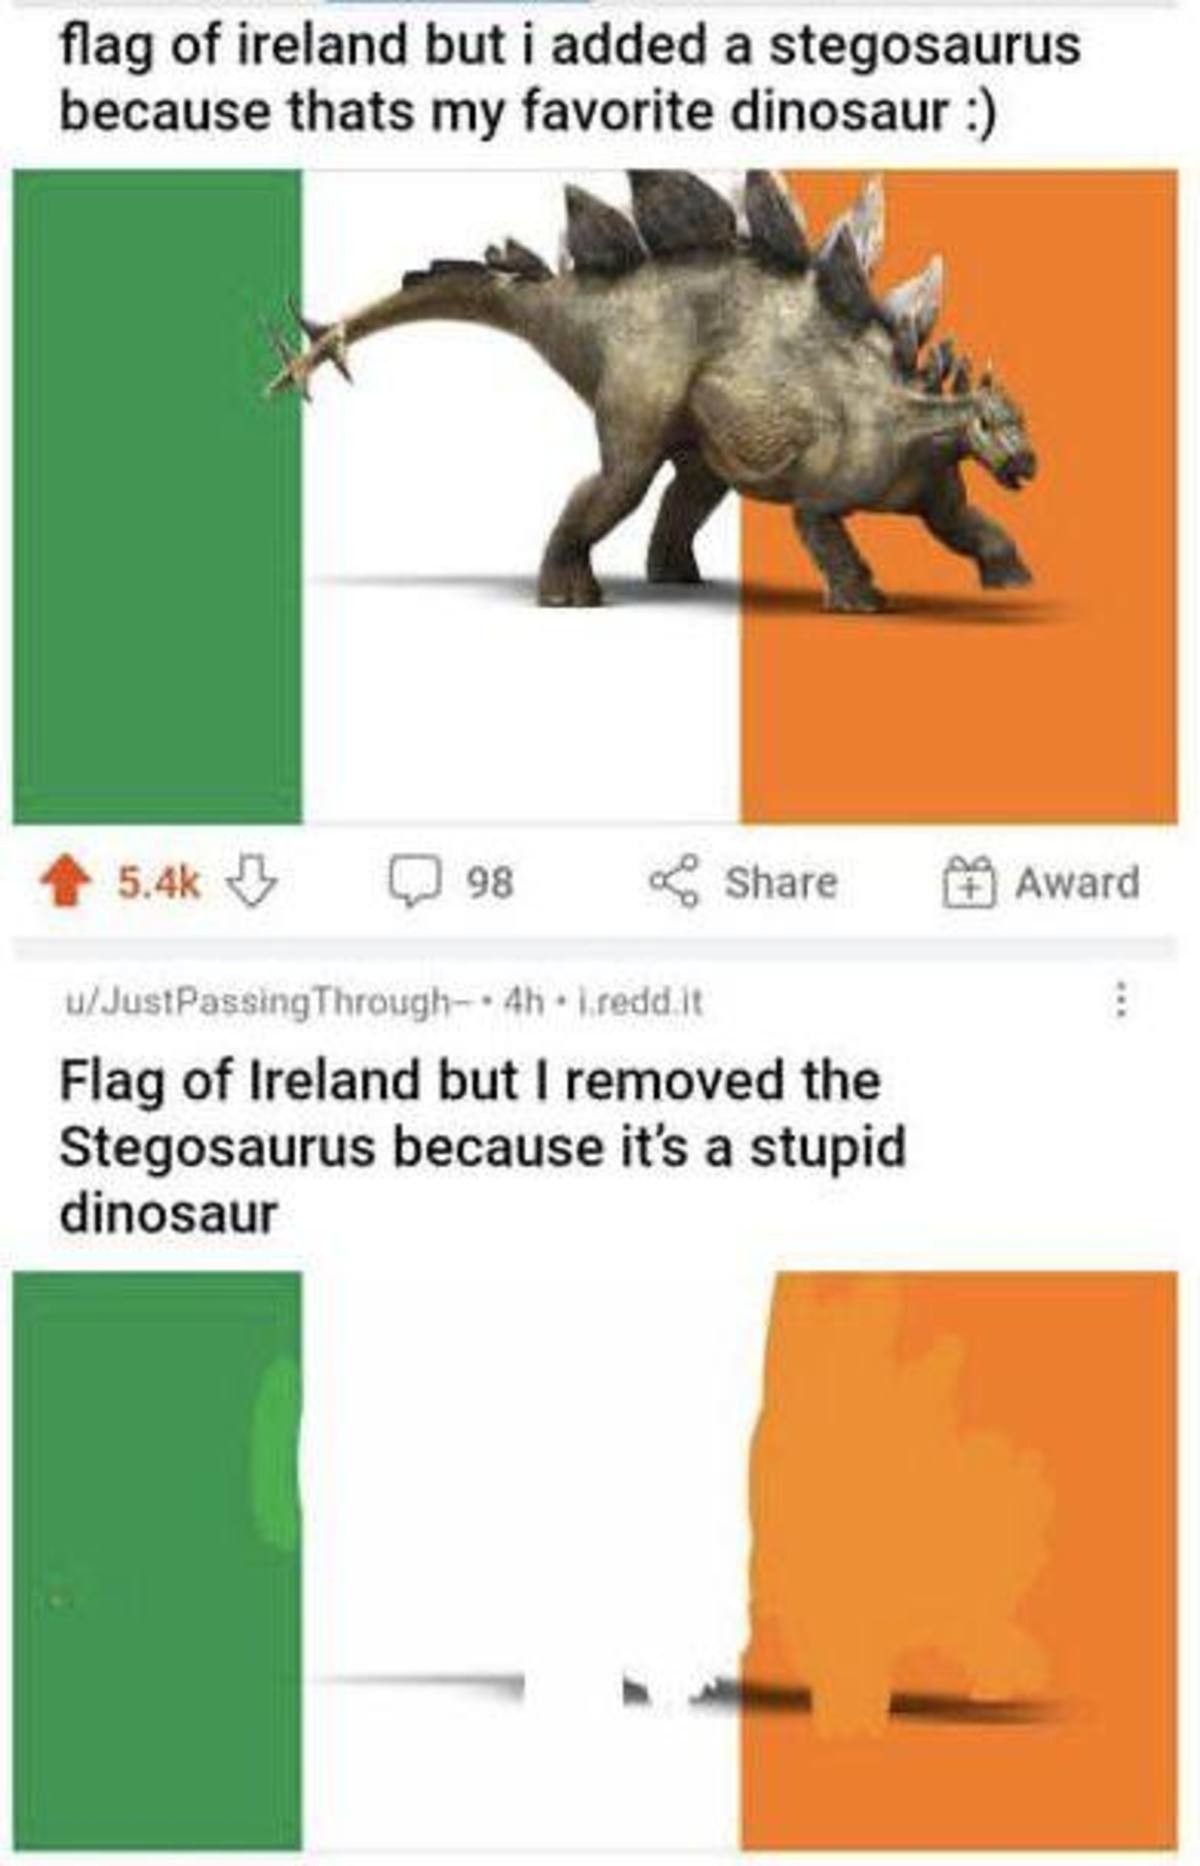Image resolution: width=1200 pixels, height=1866 pixels.
Task: Open post titled 'flag of ireland but i added'
Action: pos(570,78)
